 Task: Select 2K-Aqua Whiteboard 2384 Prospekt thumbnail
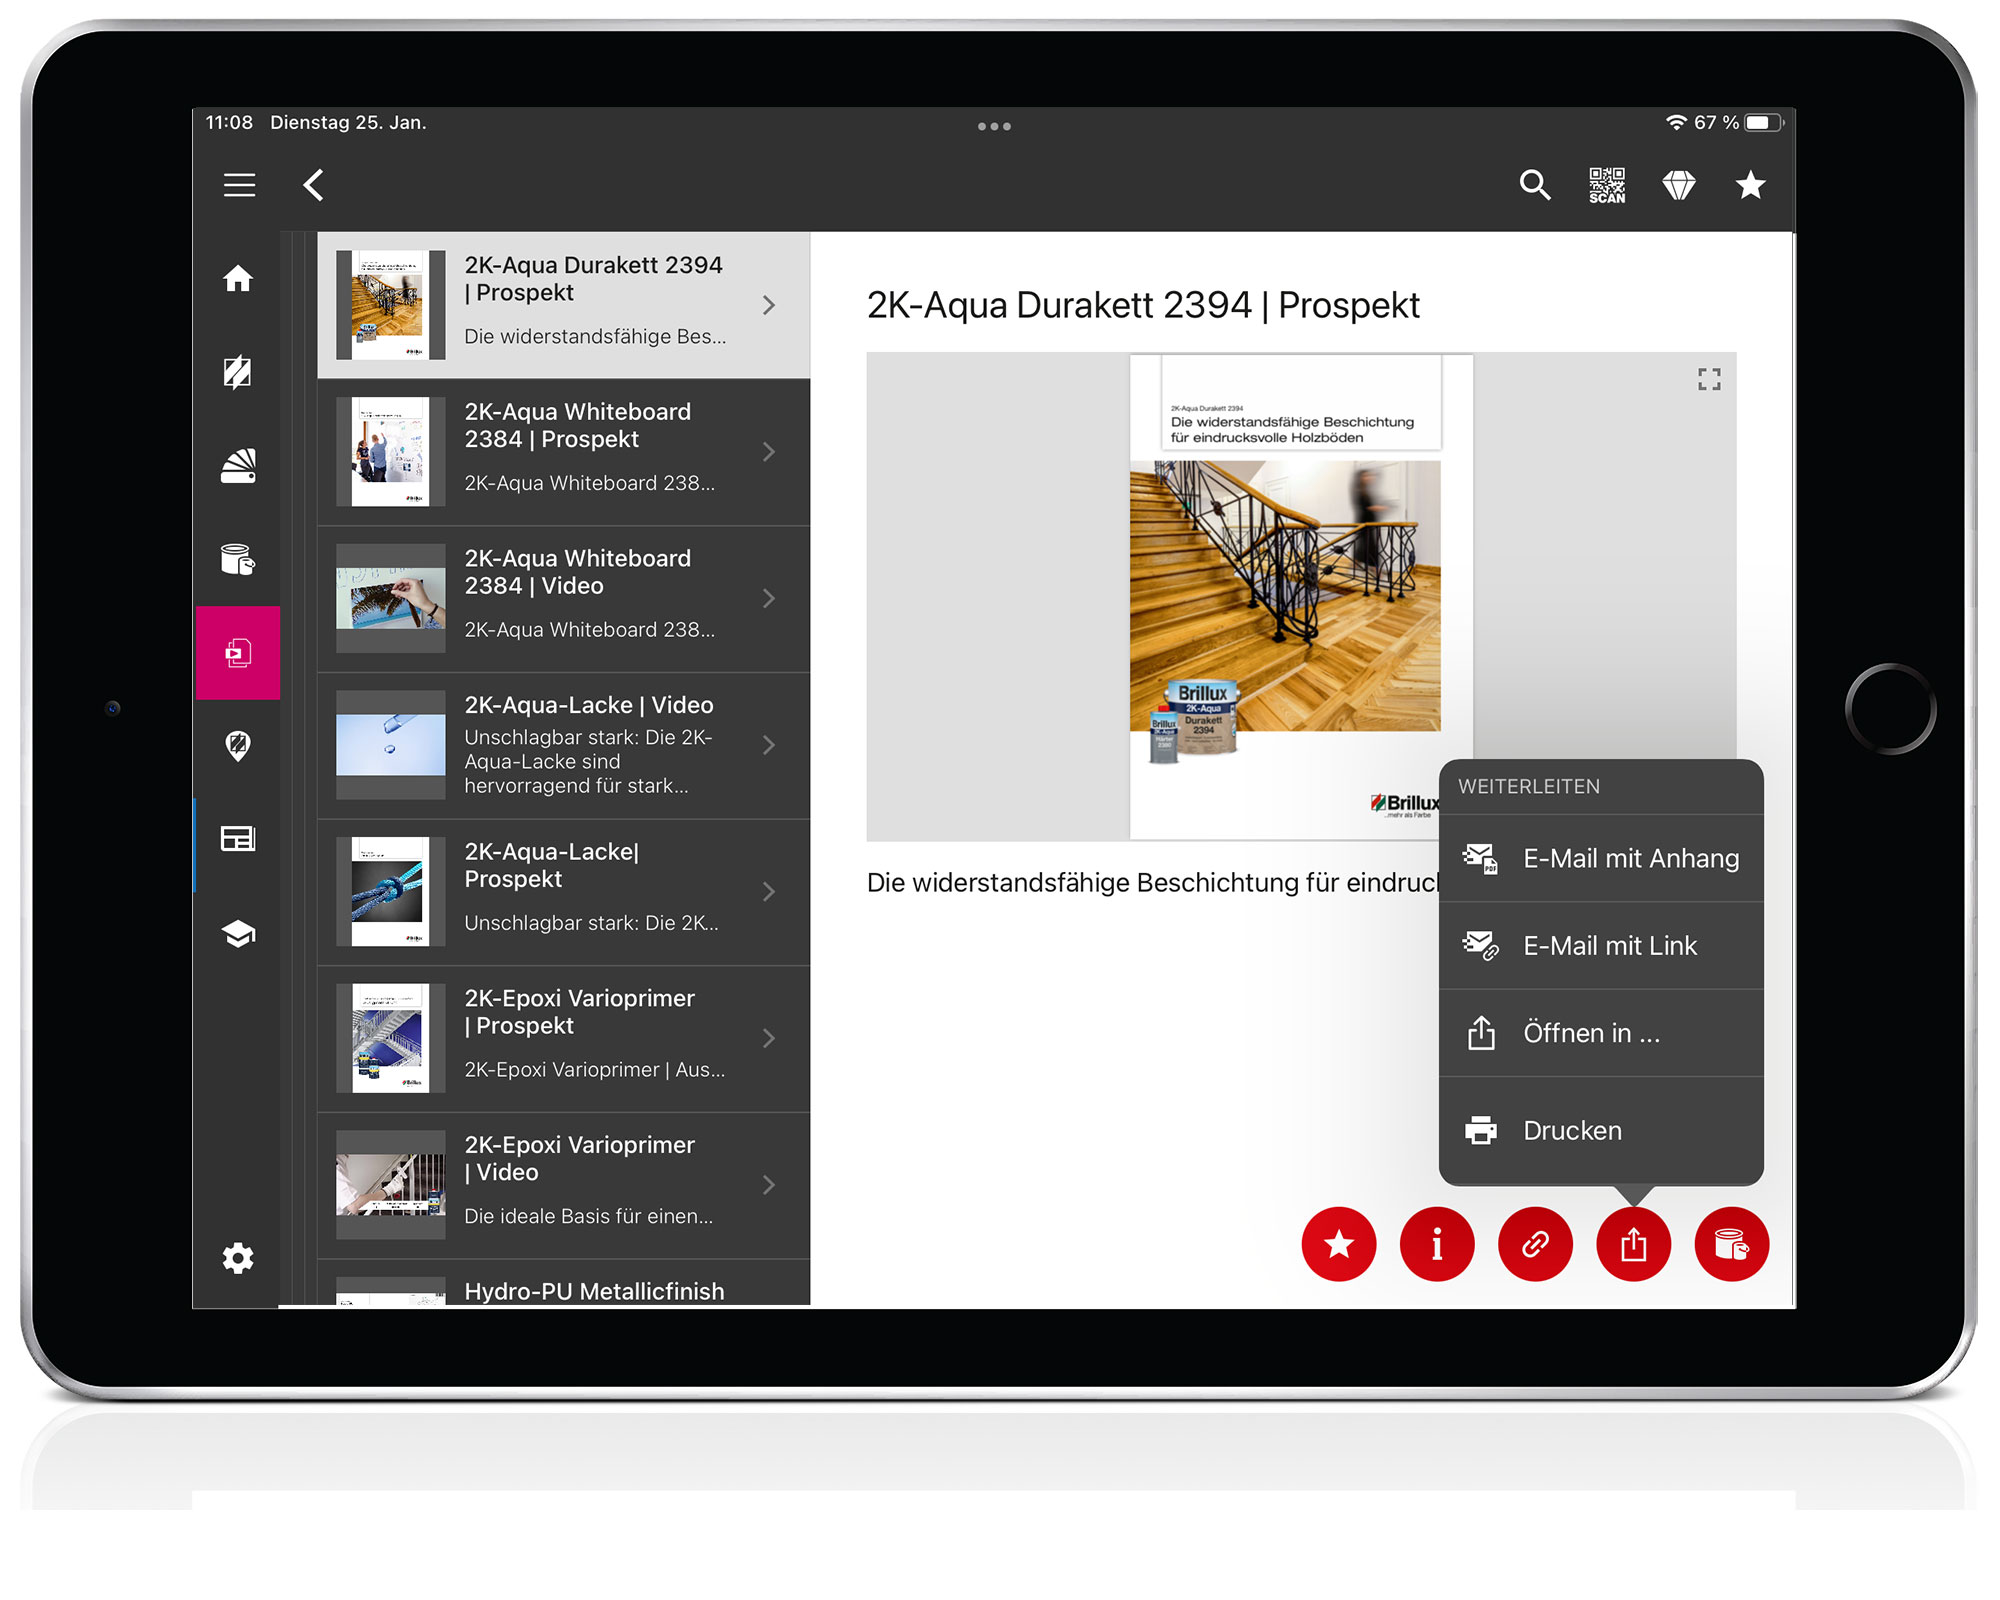point(390,452)
